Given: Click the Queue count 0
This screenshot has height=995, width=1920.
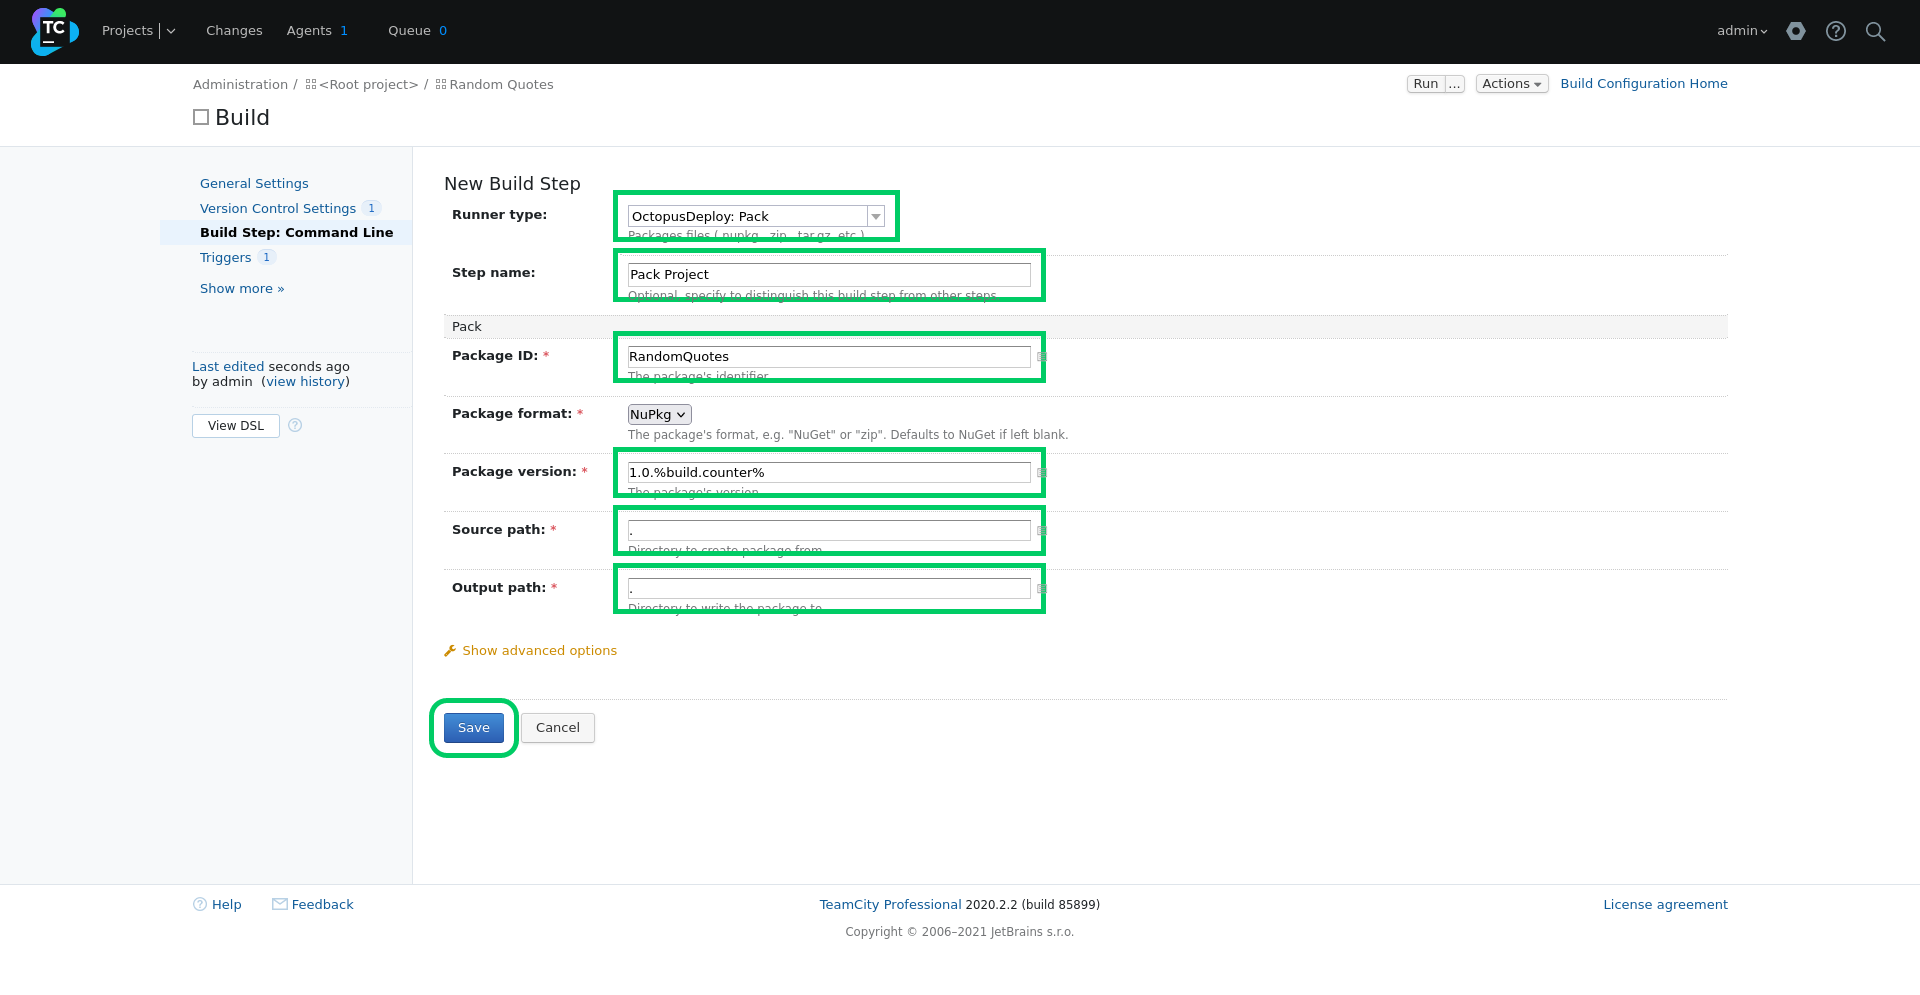Looking at the screenshot, I should pos(443,31).
